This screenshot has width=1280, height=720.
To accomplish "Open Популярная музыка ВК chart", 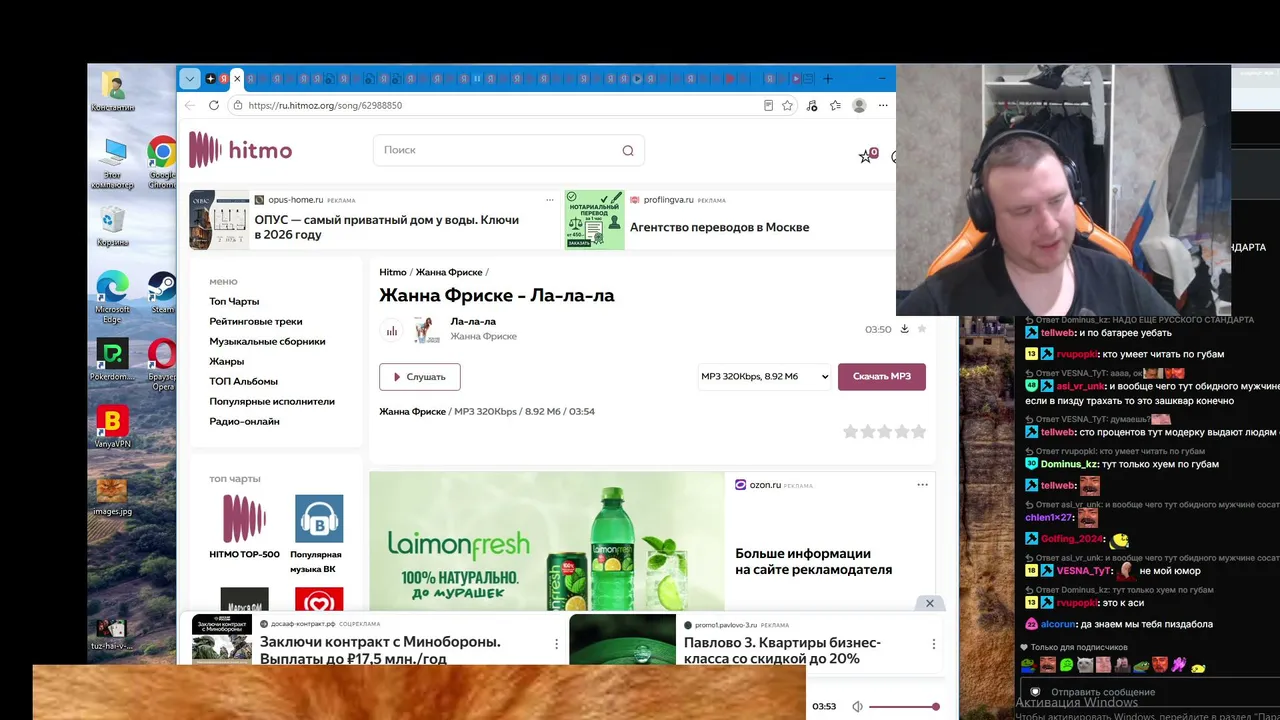I will coord(316,534).
